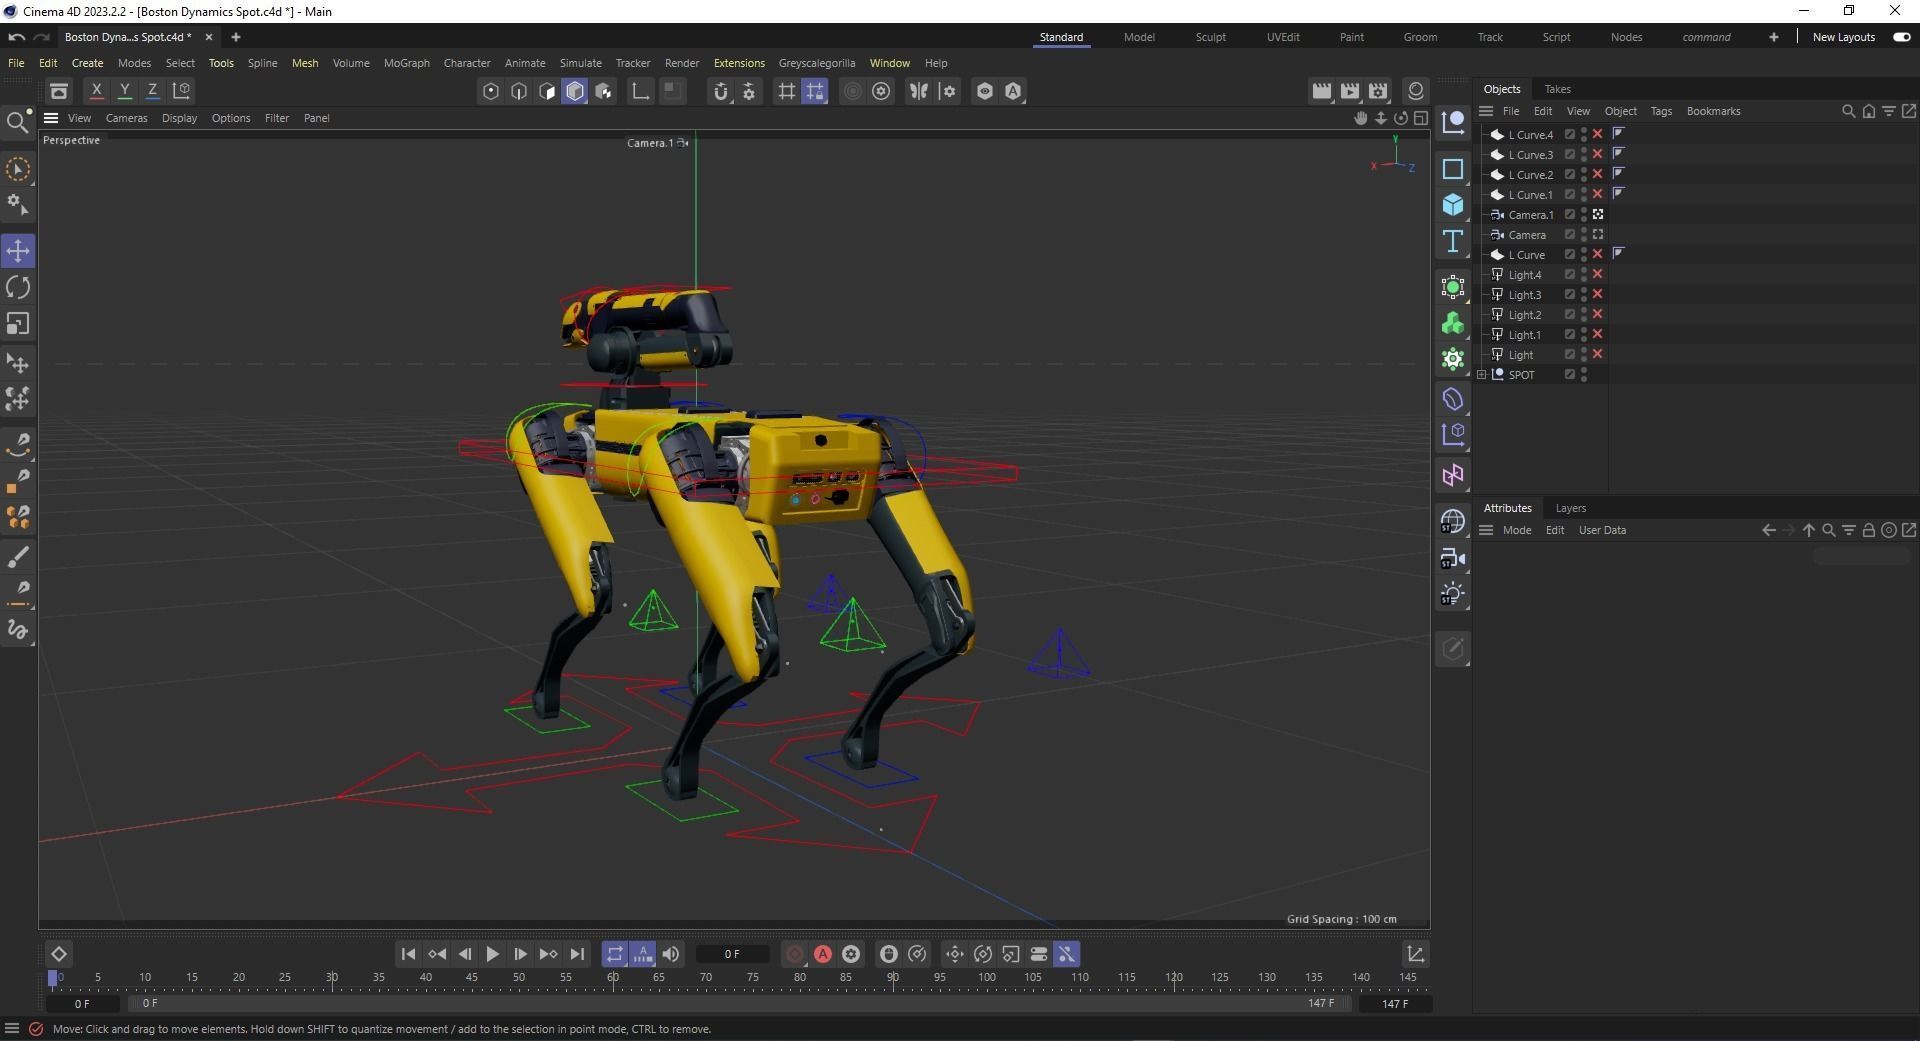
Task: Select the Scale tool
Action: 18,323
